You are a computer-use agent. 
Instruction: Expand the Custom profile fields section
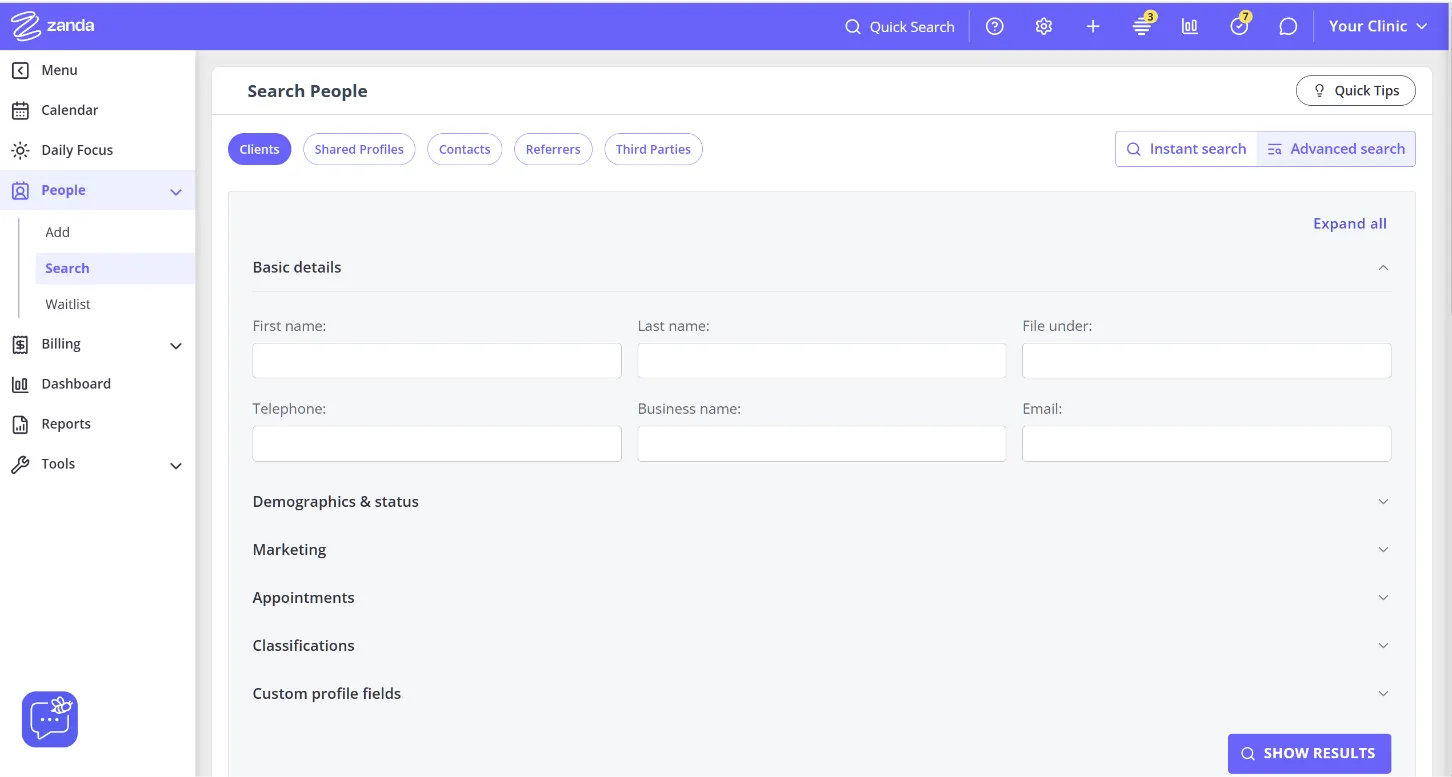coord(1383,693)
